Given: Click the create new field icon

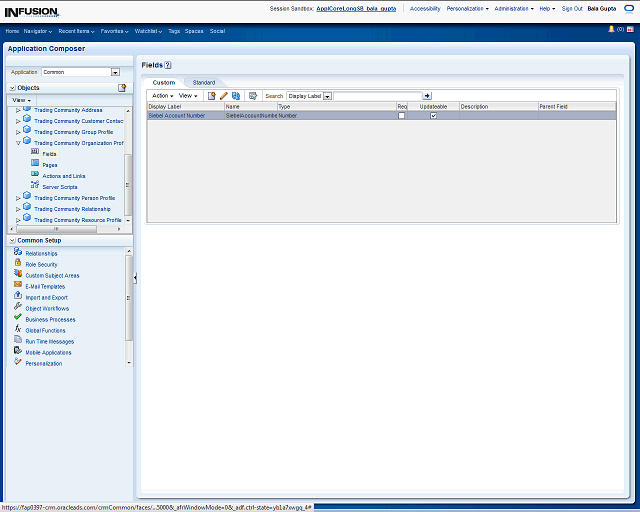Looking at the screenshot, I should coord(211,96).
